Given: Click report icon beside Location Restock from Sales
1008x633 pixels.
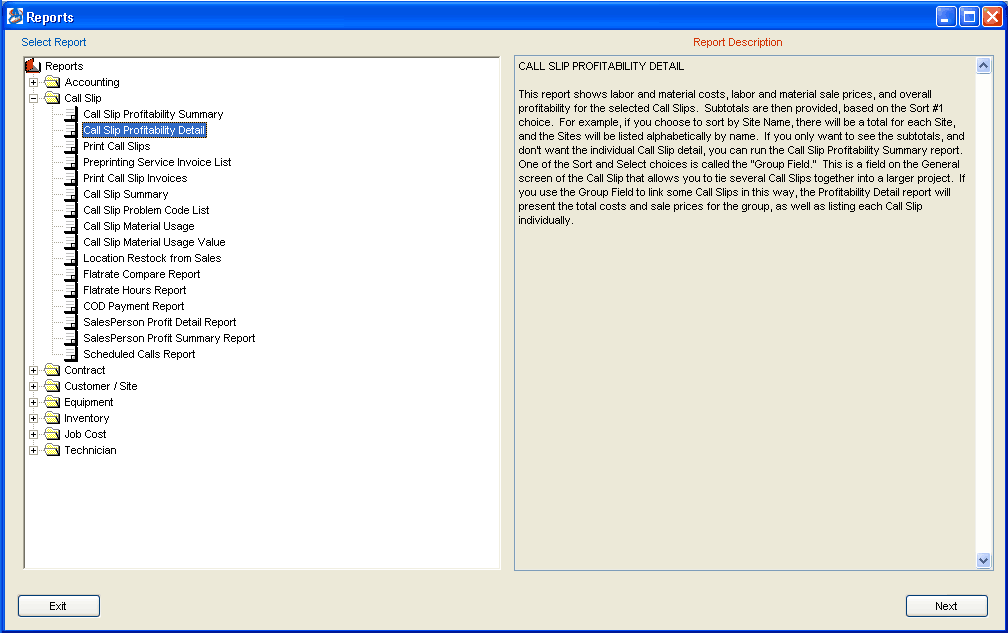Looking at the screenshot, I should tap(71, 258).
